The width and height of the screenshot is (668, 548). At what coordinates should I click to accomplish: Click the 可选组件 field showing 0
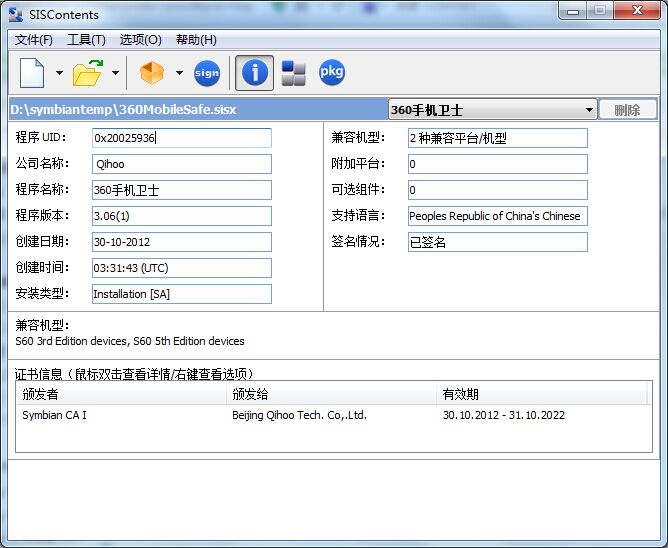(x=498, y=190)
